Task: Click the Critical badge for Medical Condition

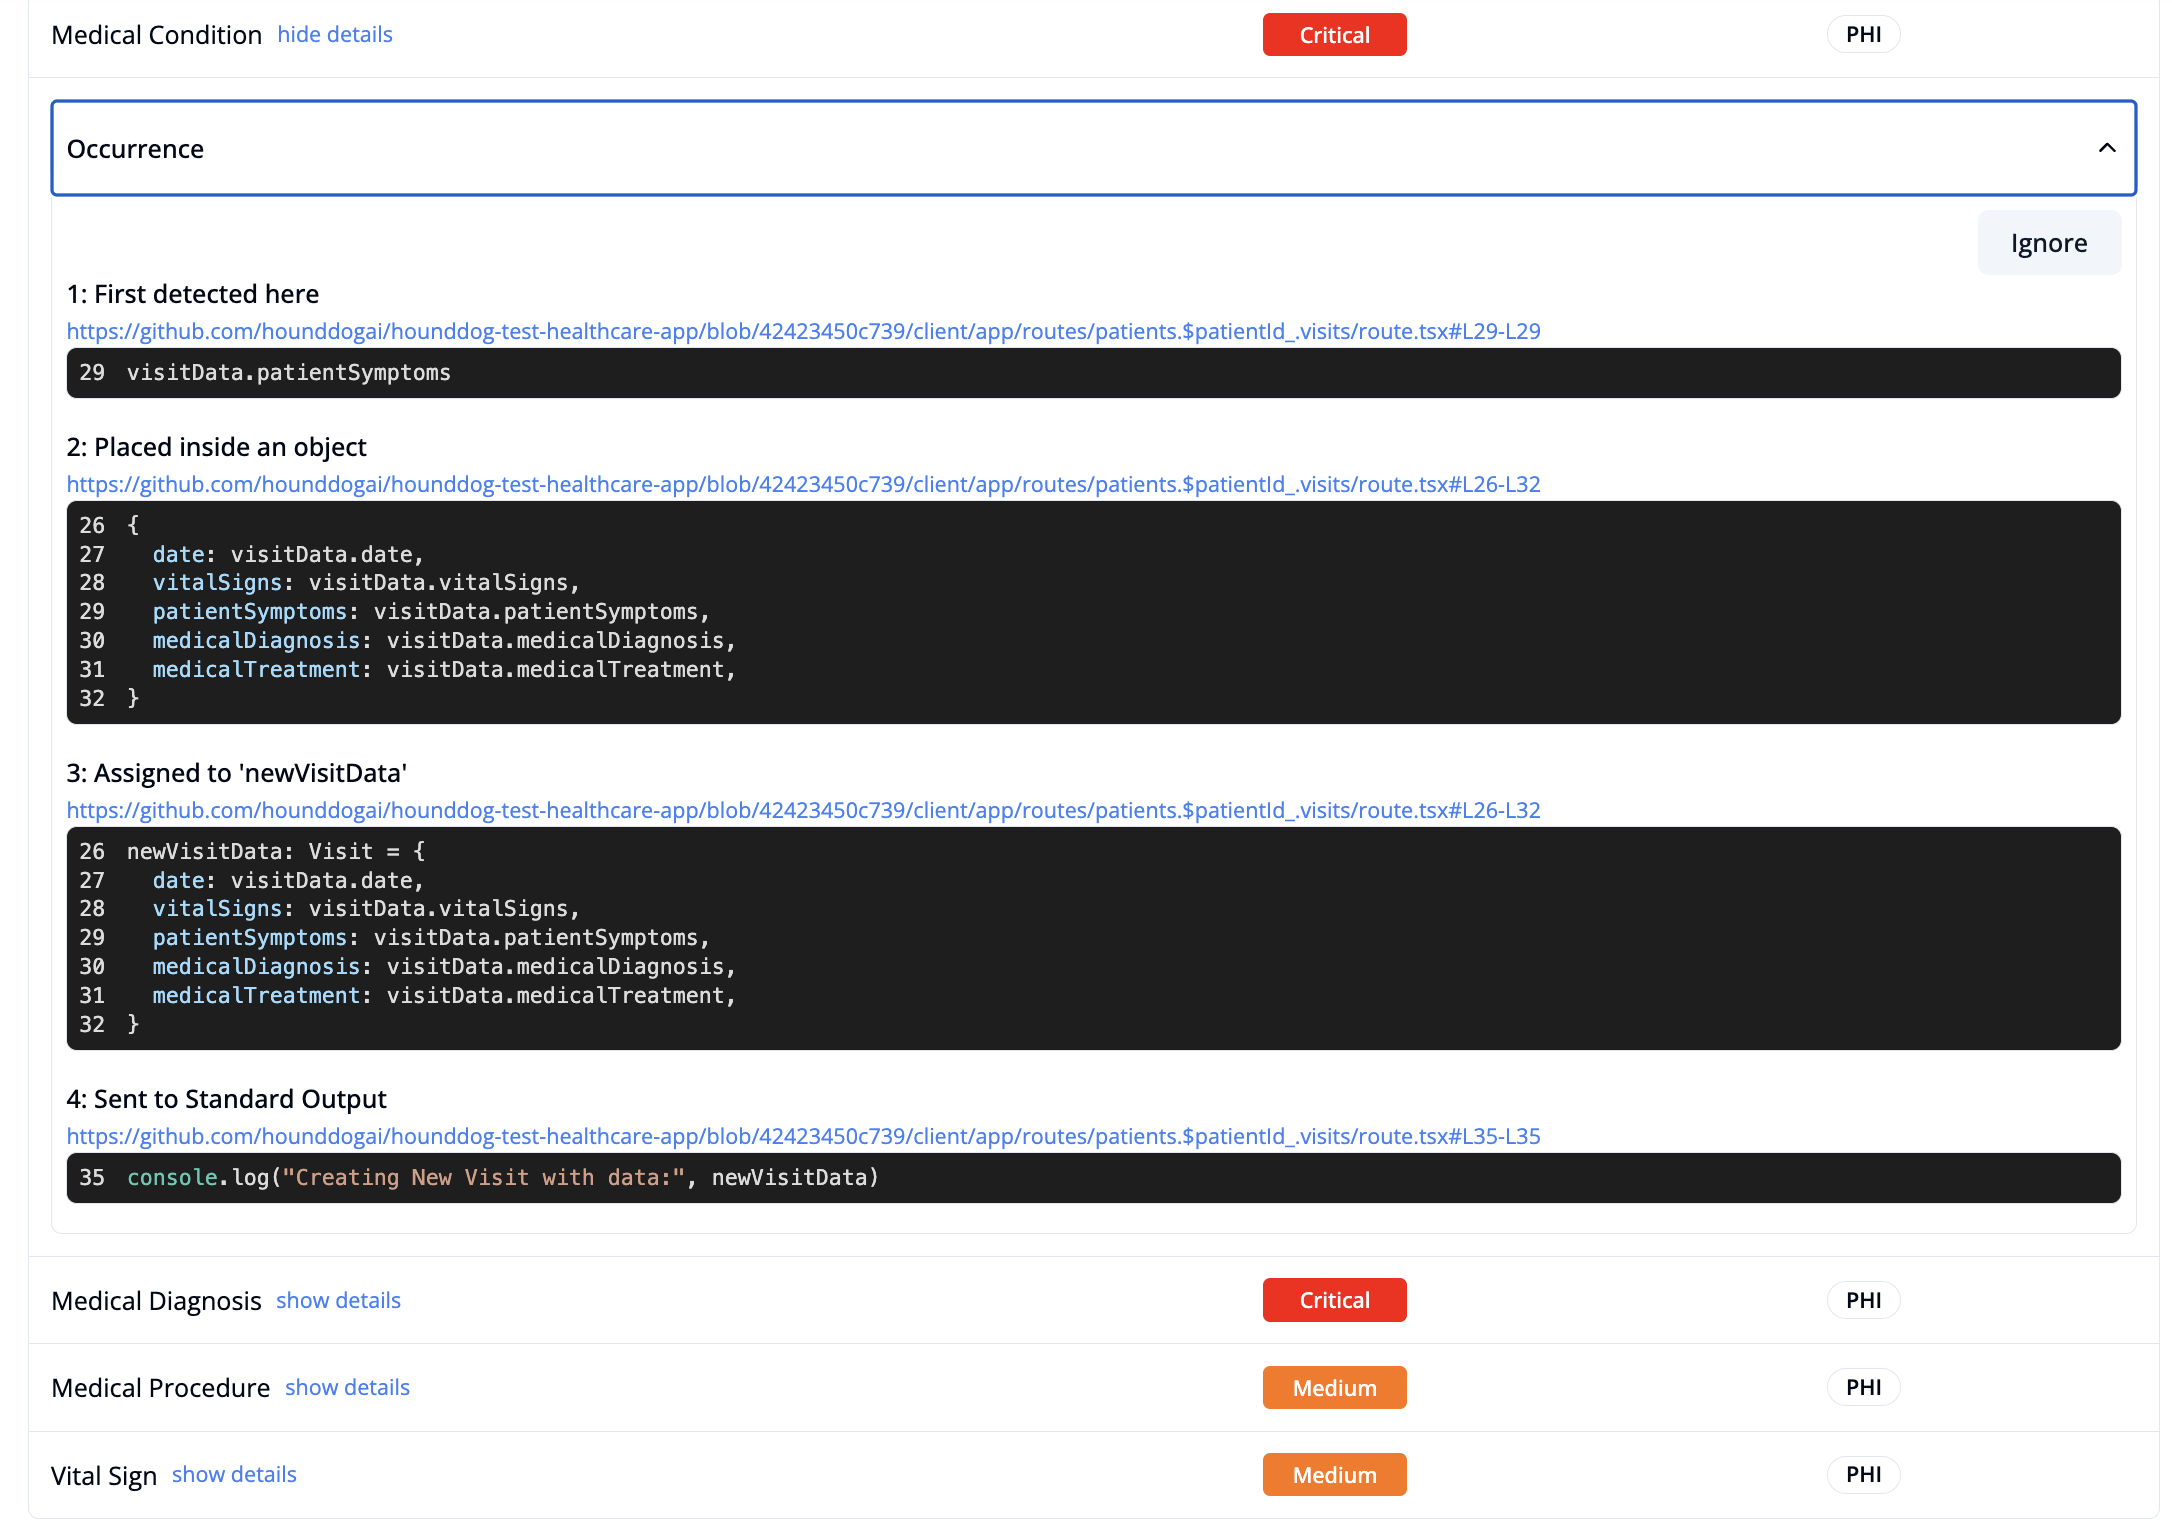Action: click(x=1334, y=35)
